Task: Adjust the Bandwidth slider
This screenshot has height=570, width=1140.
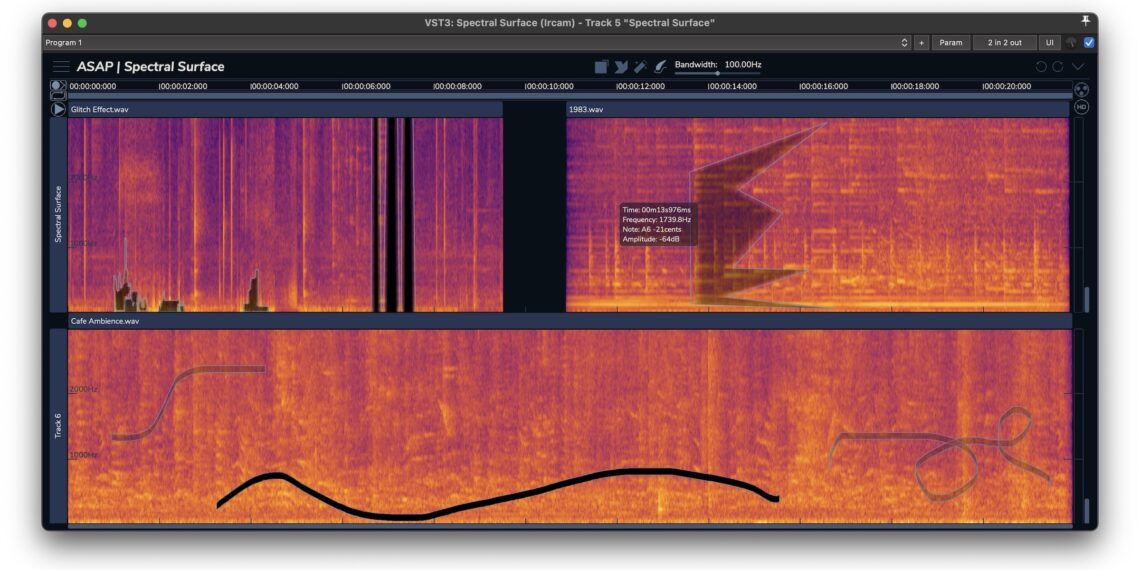Action: coord(717,73)
